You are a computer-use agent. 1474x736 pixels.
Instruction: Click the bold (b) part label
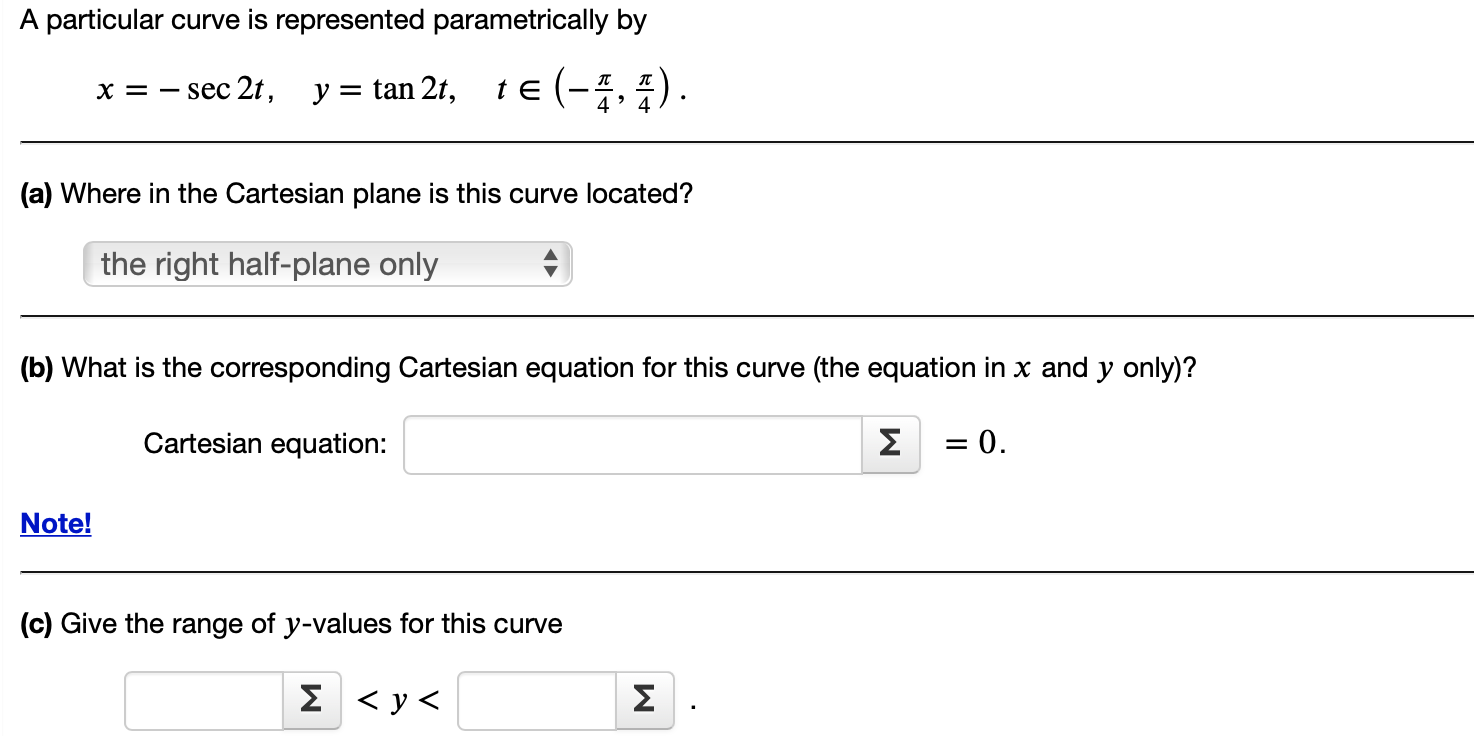pyautogui.click(x=38, y=368)
